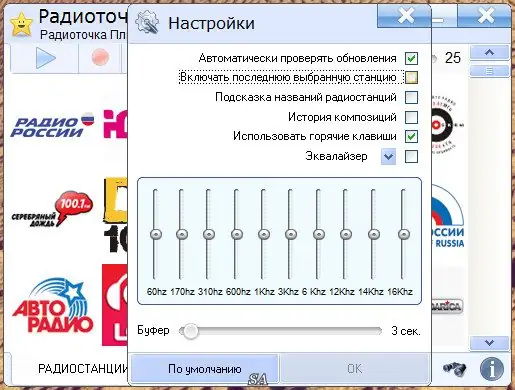The height and width of the screenshot is (390, 515).
Task: Click the settings gear wrench icon
Action: (147, 23)
